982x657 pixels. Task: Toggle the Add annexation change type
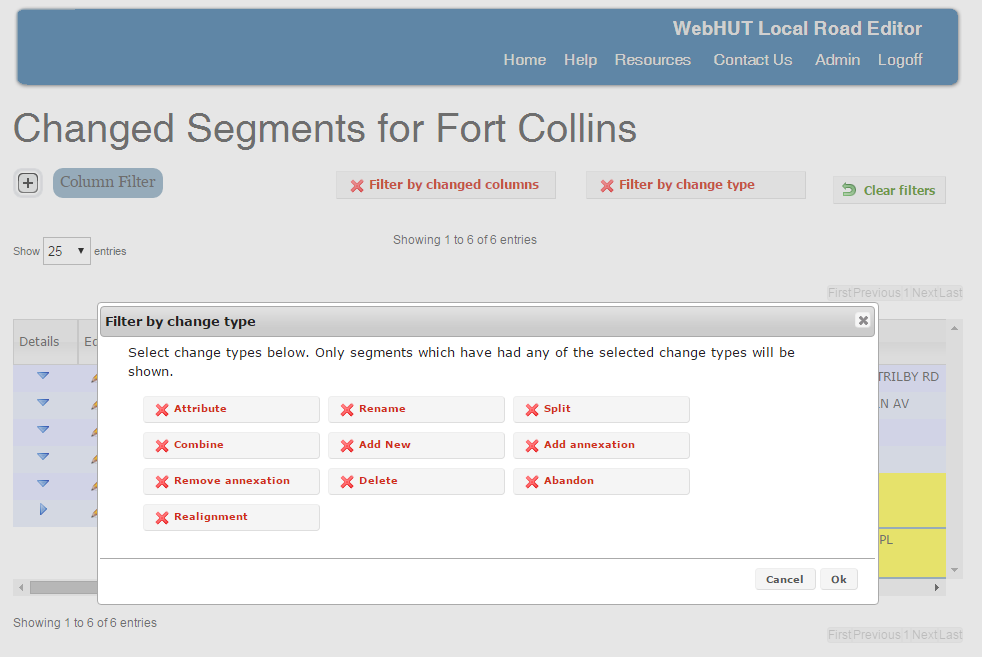click(x=601, y=445)
